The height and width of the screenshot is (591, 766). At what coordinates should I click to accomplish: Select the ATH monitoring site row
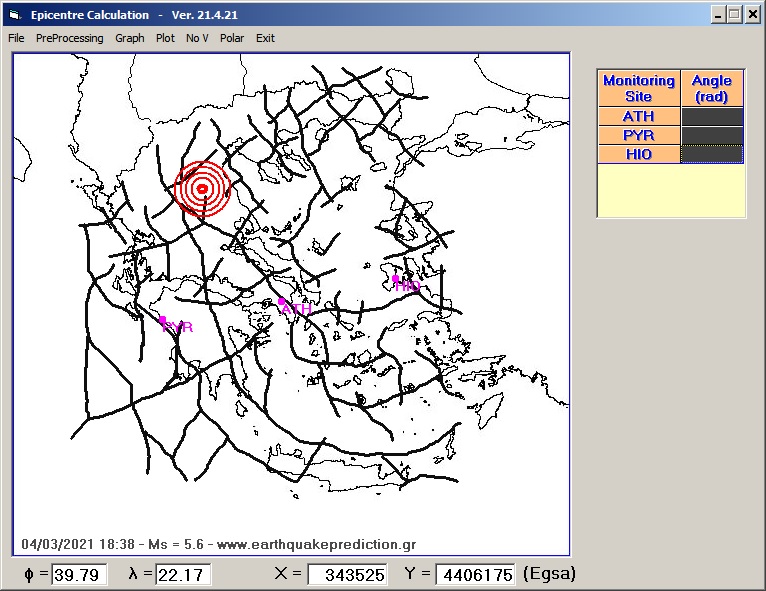(x=638, y=117)
